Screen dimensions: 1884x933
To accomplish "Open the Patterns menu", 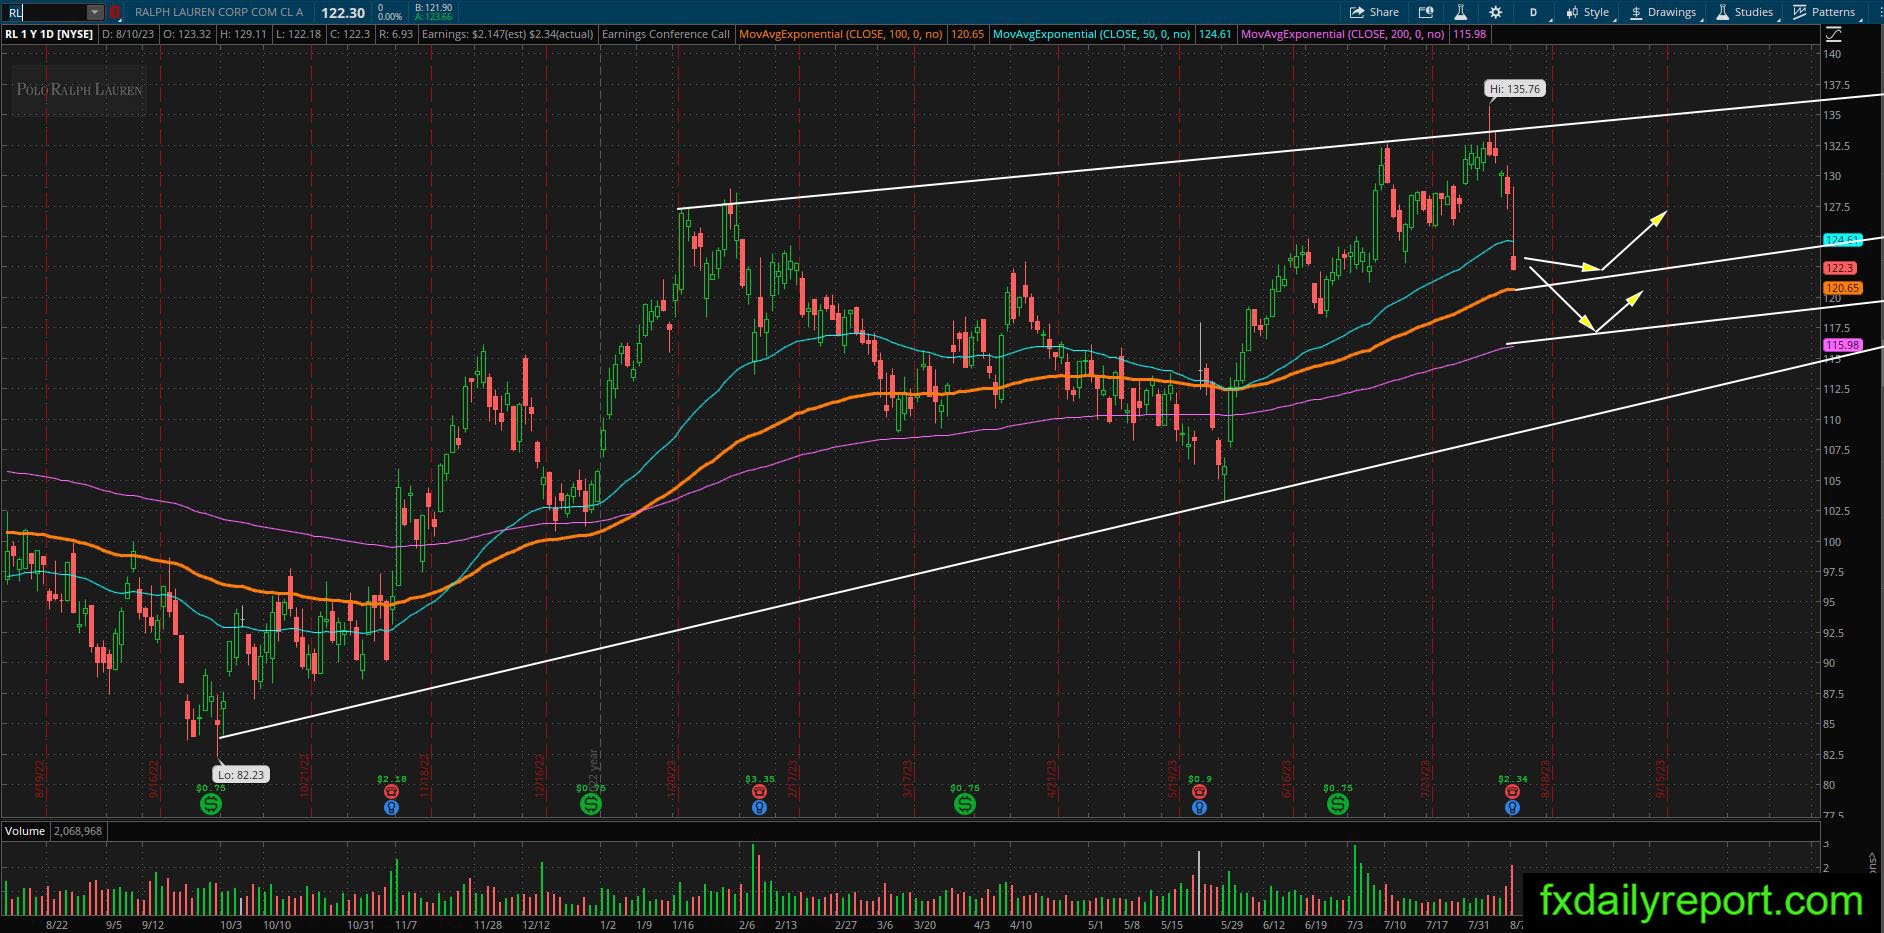I will coord(1824,12).
